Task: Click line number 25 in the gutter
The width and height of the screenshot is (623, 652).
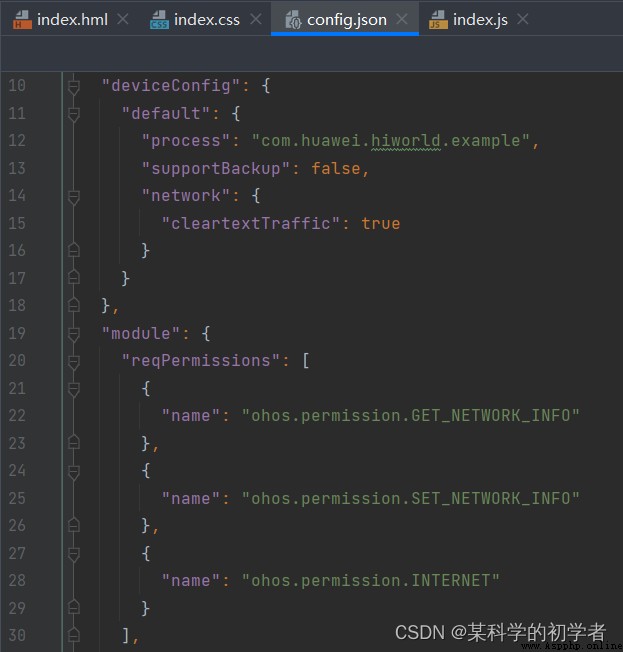Action: click(x=17, y=498)
